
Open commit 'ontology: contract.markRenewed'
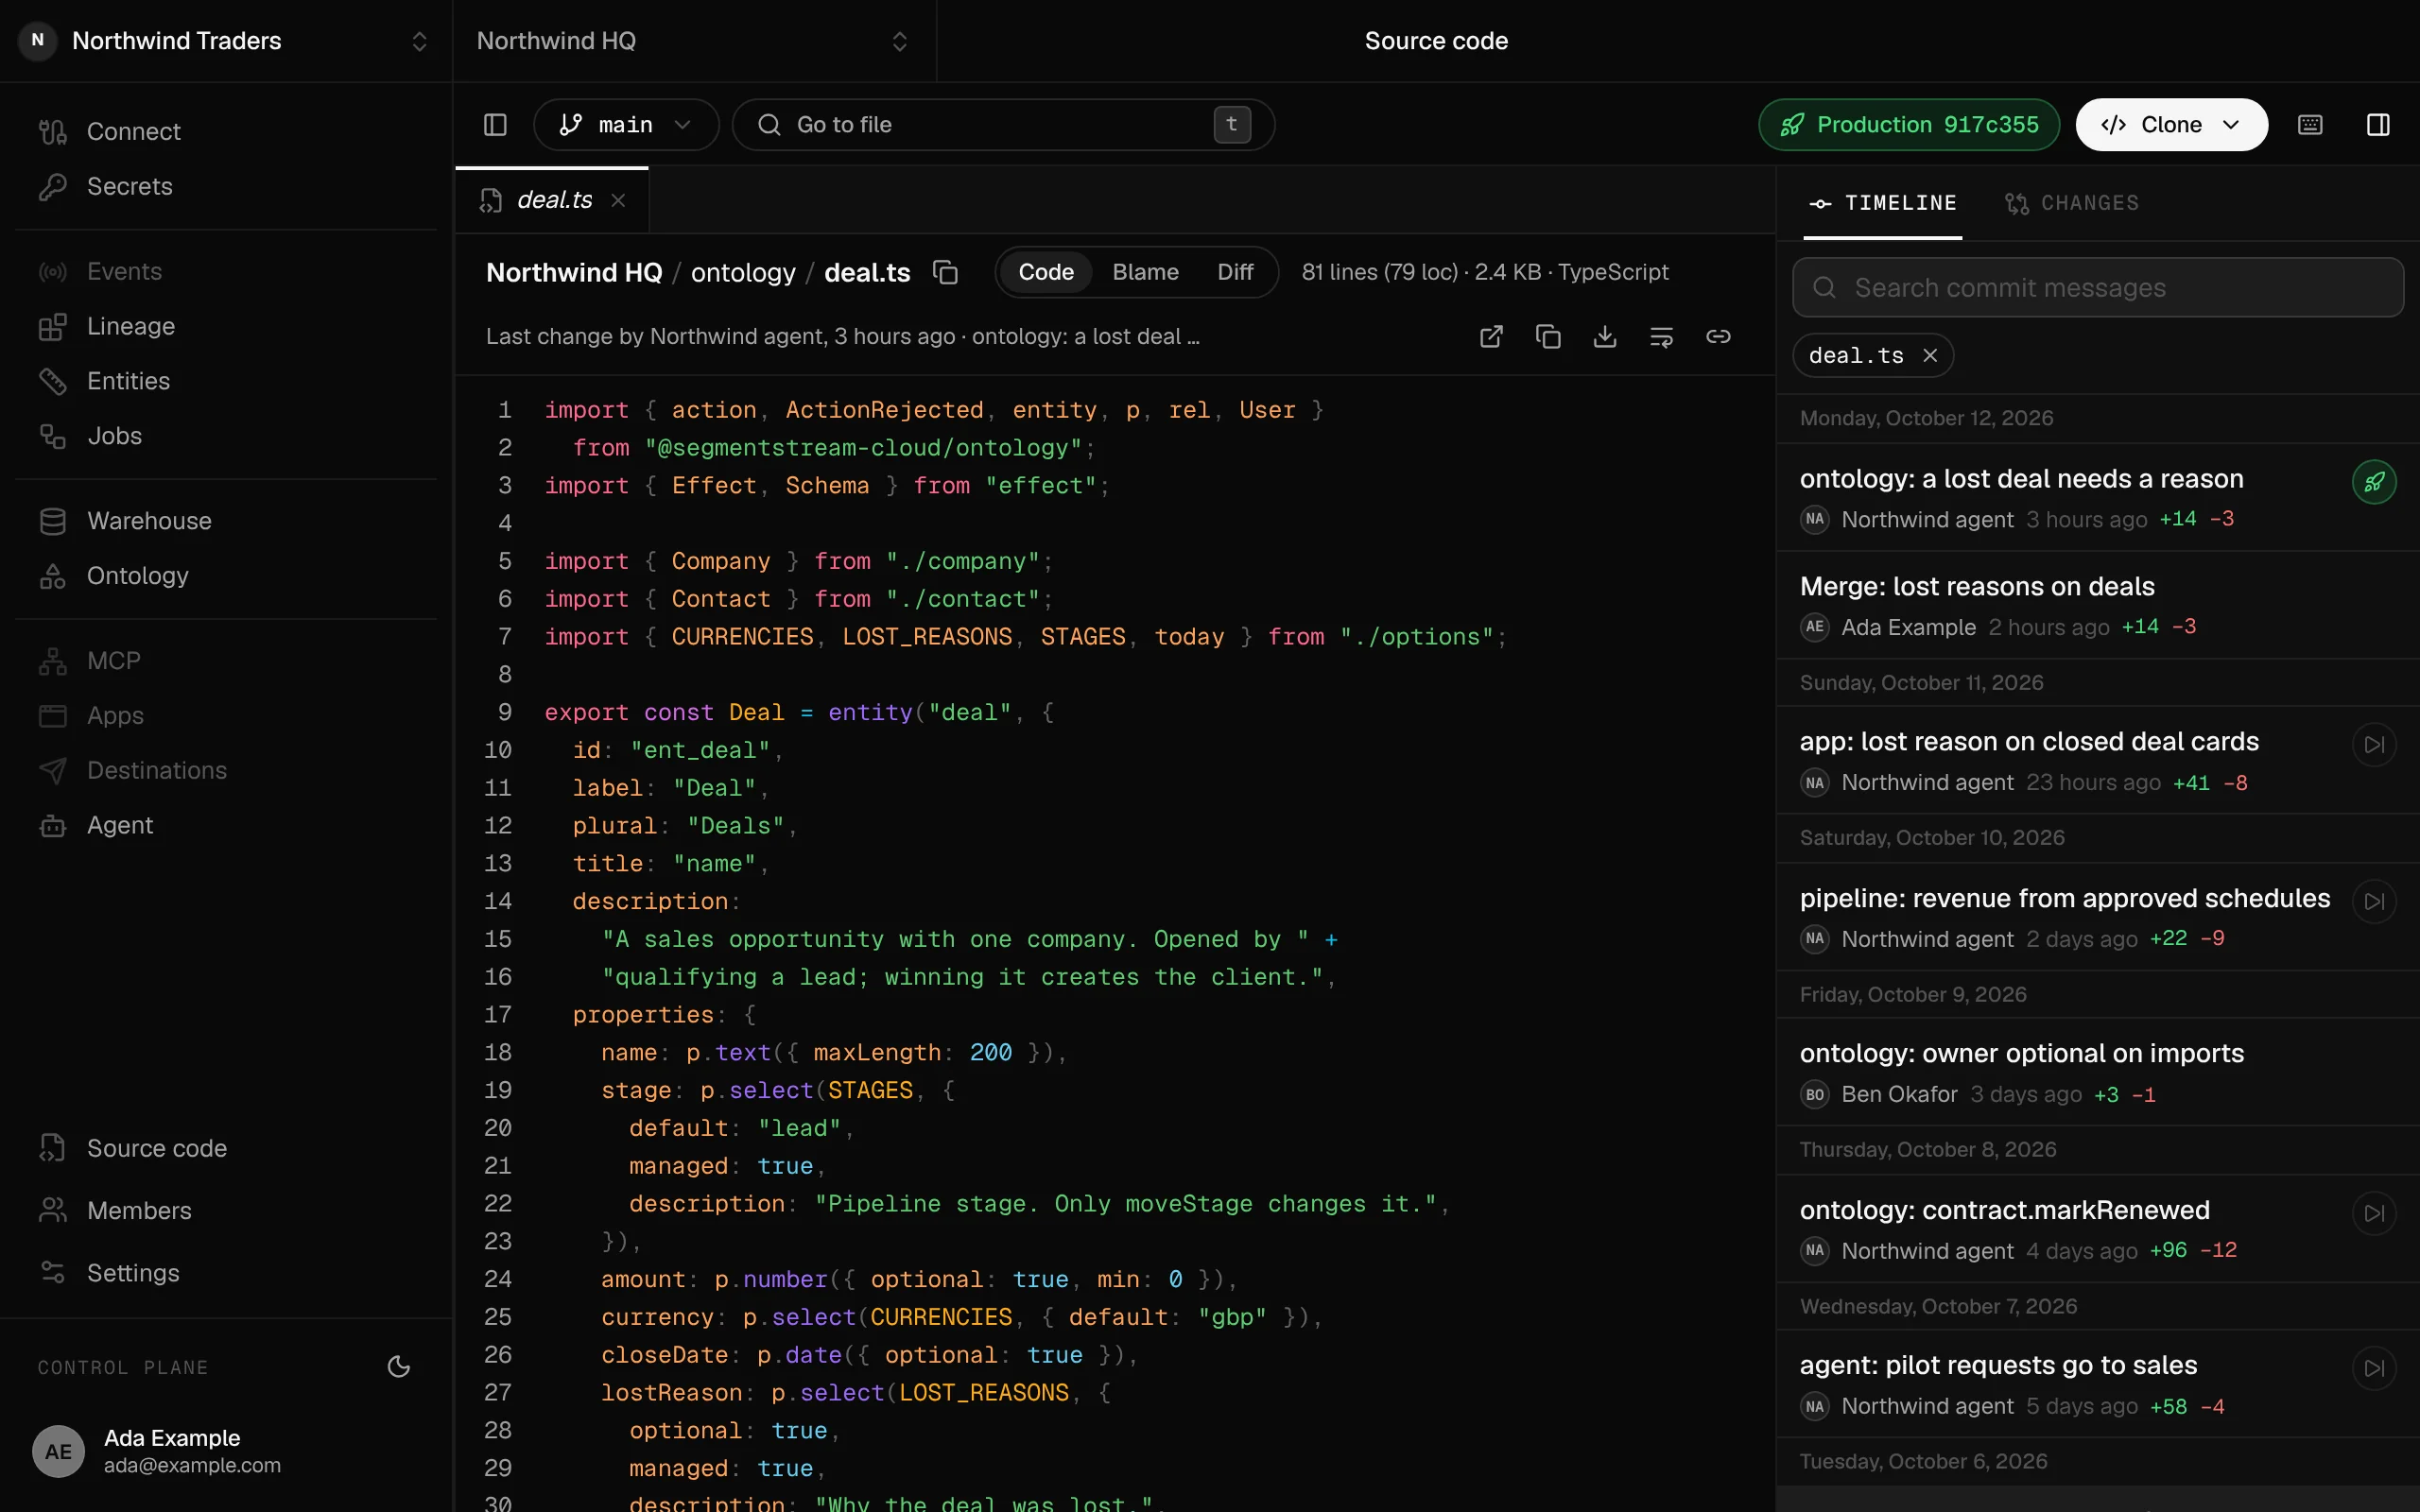point(2098,1229)
